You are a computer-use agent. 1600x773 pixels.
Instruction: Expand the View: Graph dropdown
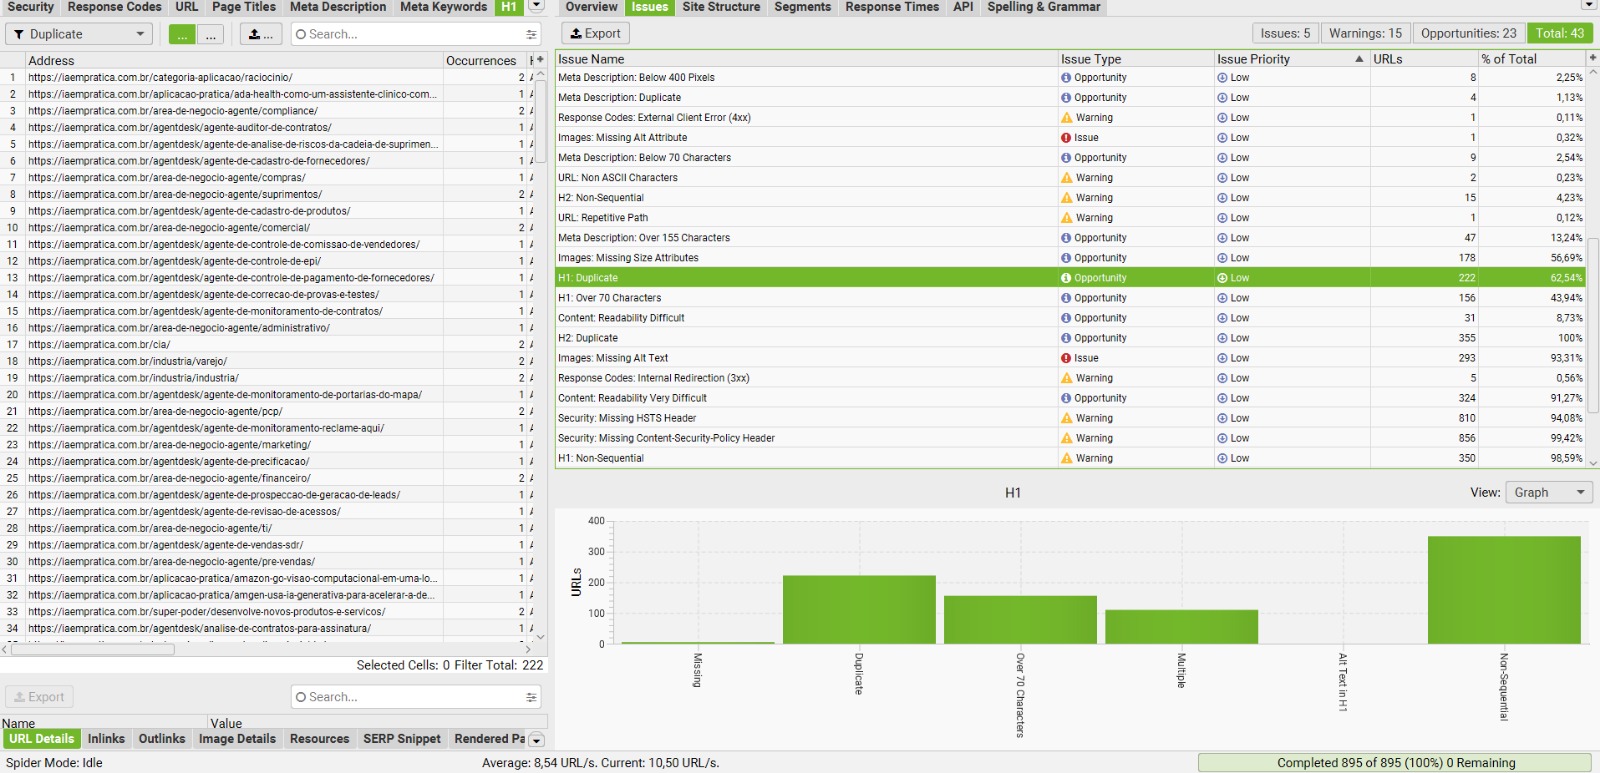click(x=1549, y=492)
